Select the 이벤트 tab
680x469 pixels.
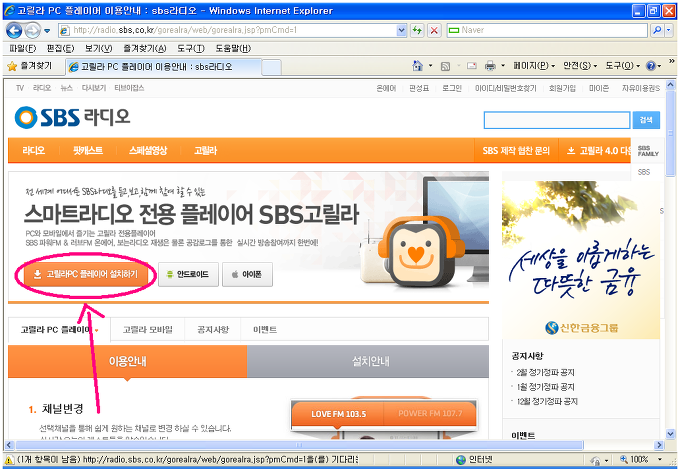(x=265, y=330)
